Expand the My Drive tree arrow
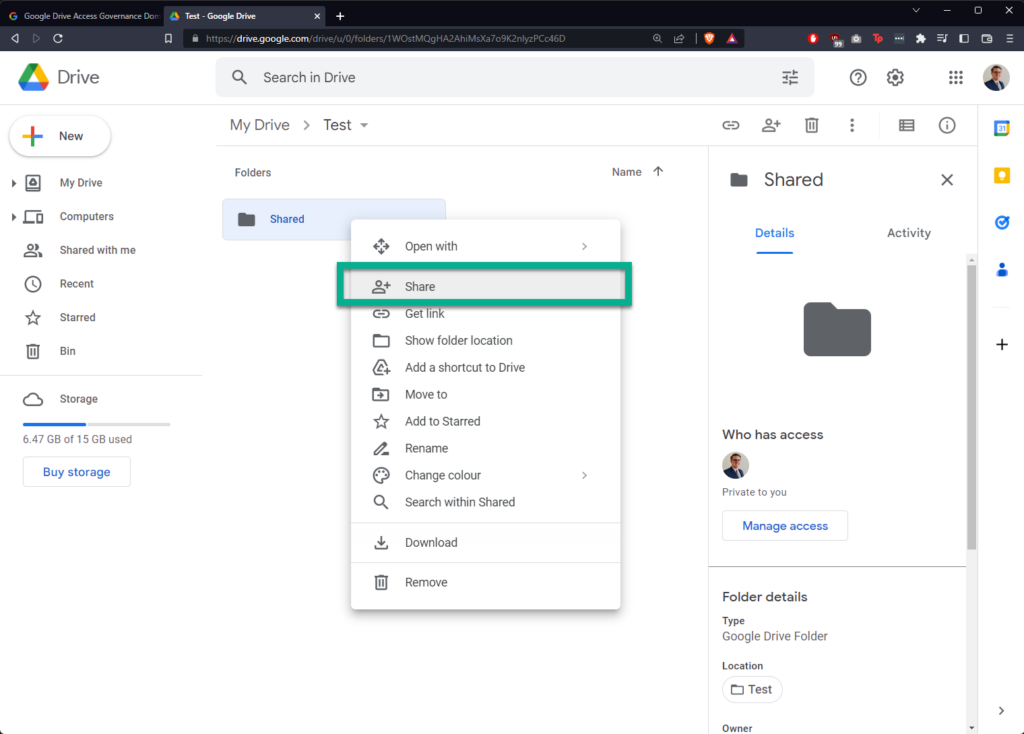The width and height of the screenshot is (1024, 734). point(13,183)
